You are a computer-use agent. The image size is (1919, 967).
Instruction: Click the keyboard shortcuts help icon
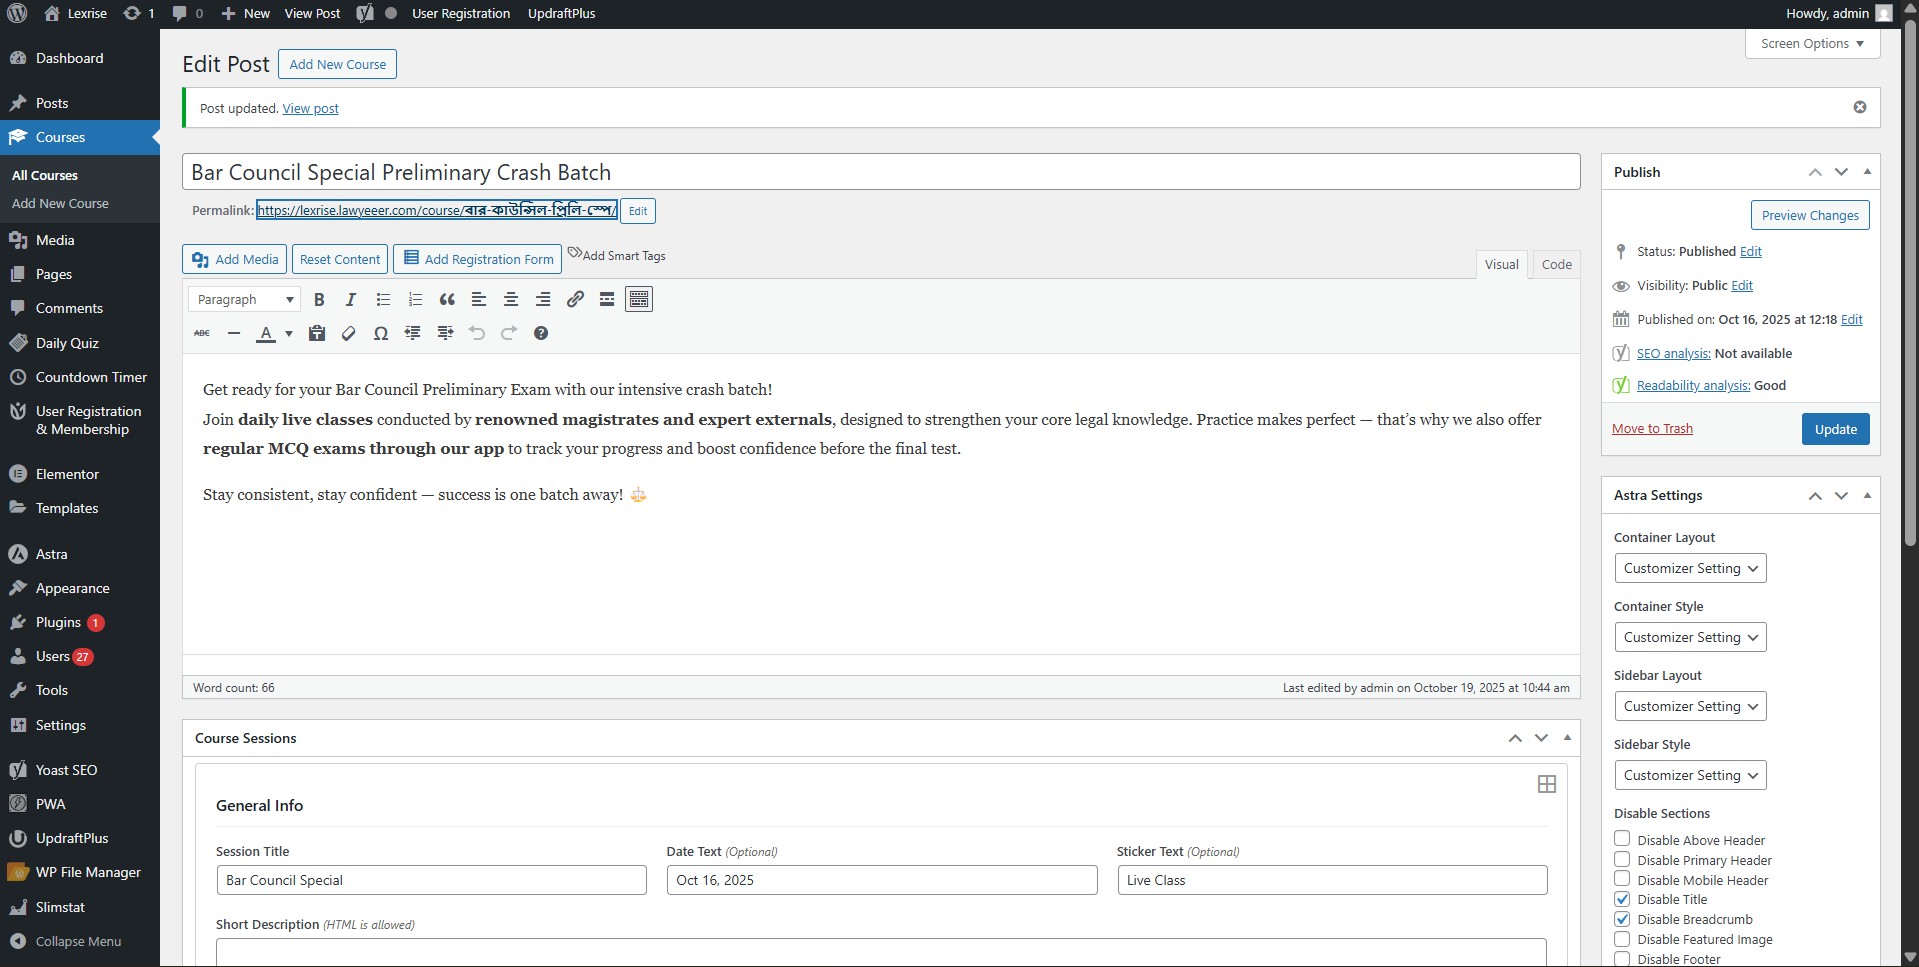click(x=541, y=333)
